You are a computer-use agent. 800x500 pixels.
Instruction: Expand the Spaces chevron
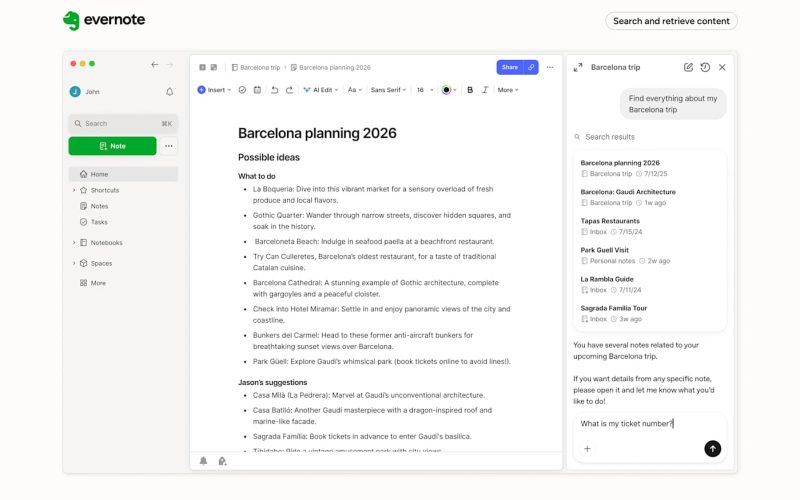tap(73, 263)
